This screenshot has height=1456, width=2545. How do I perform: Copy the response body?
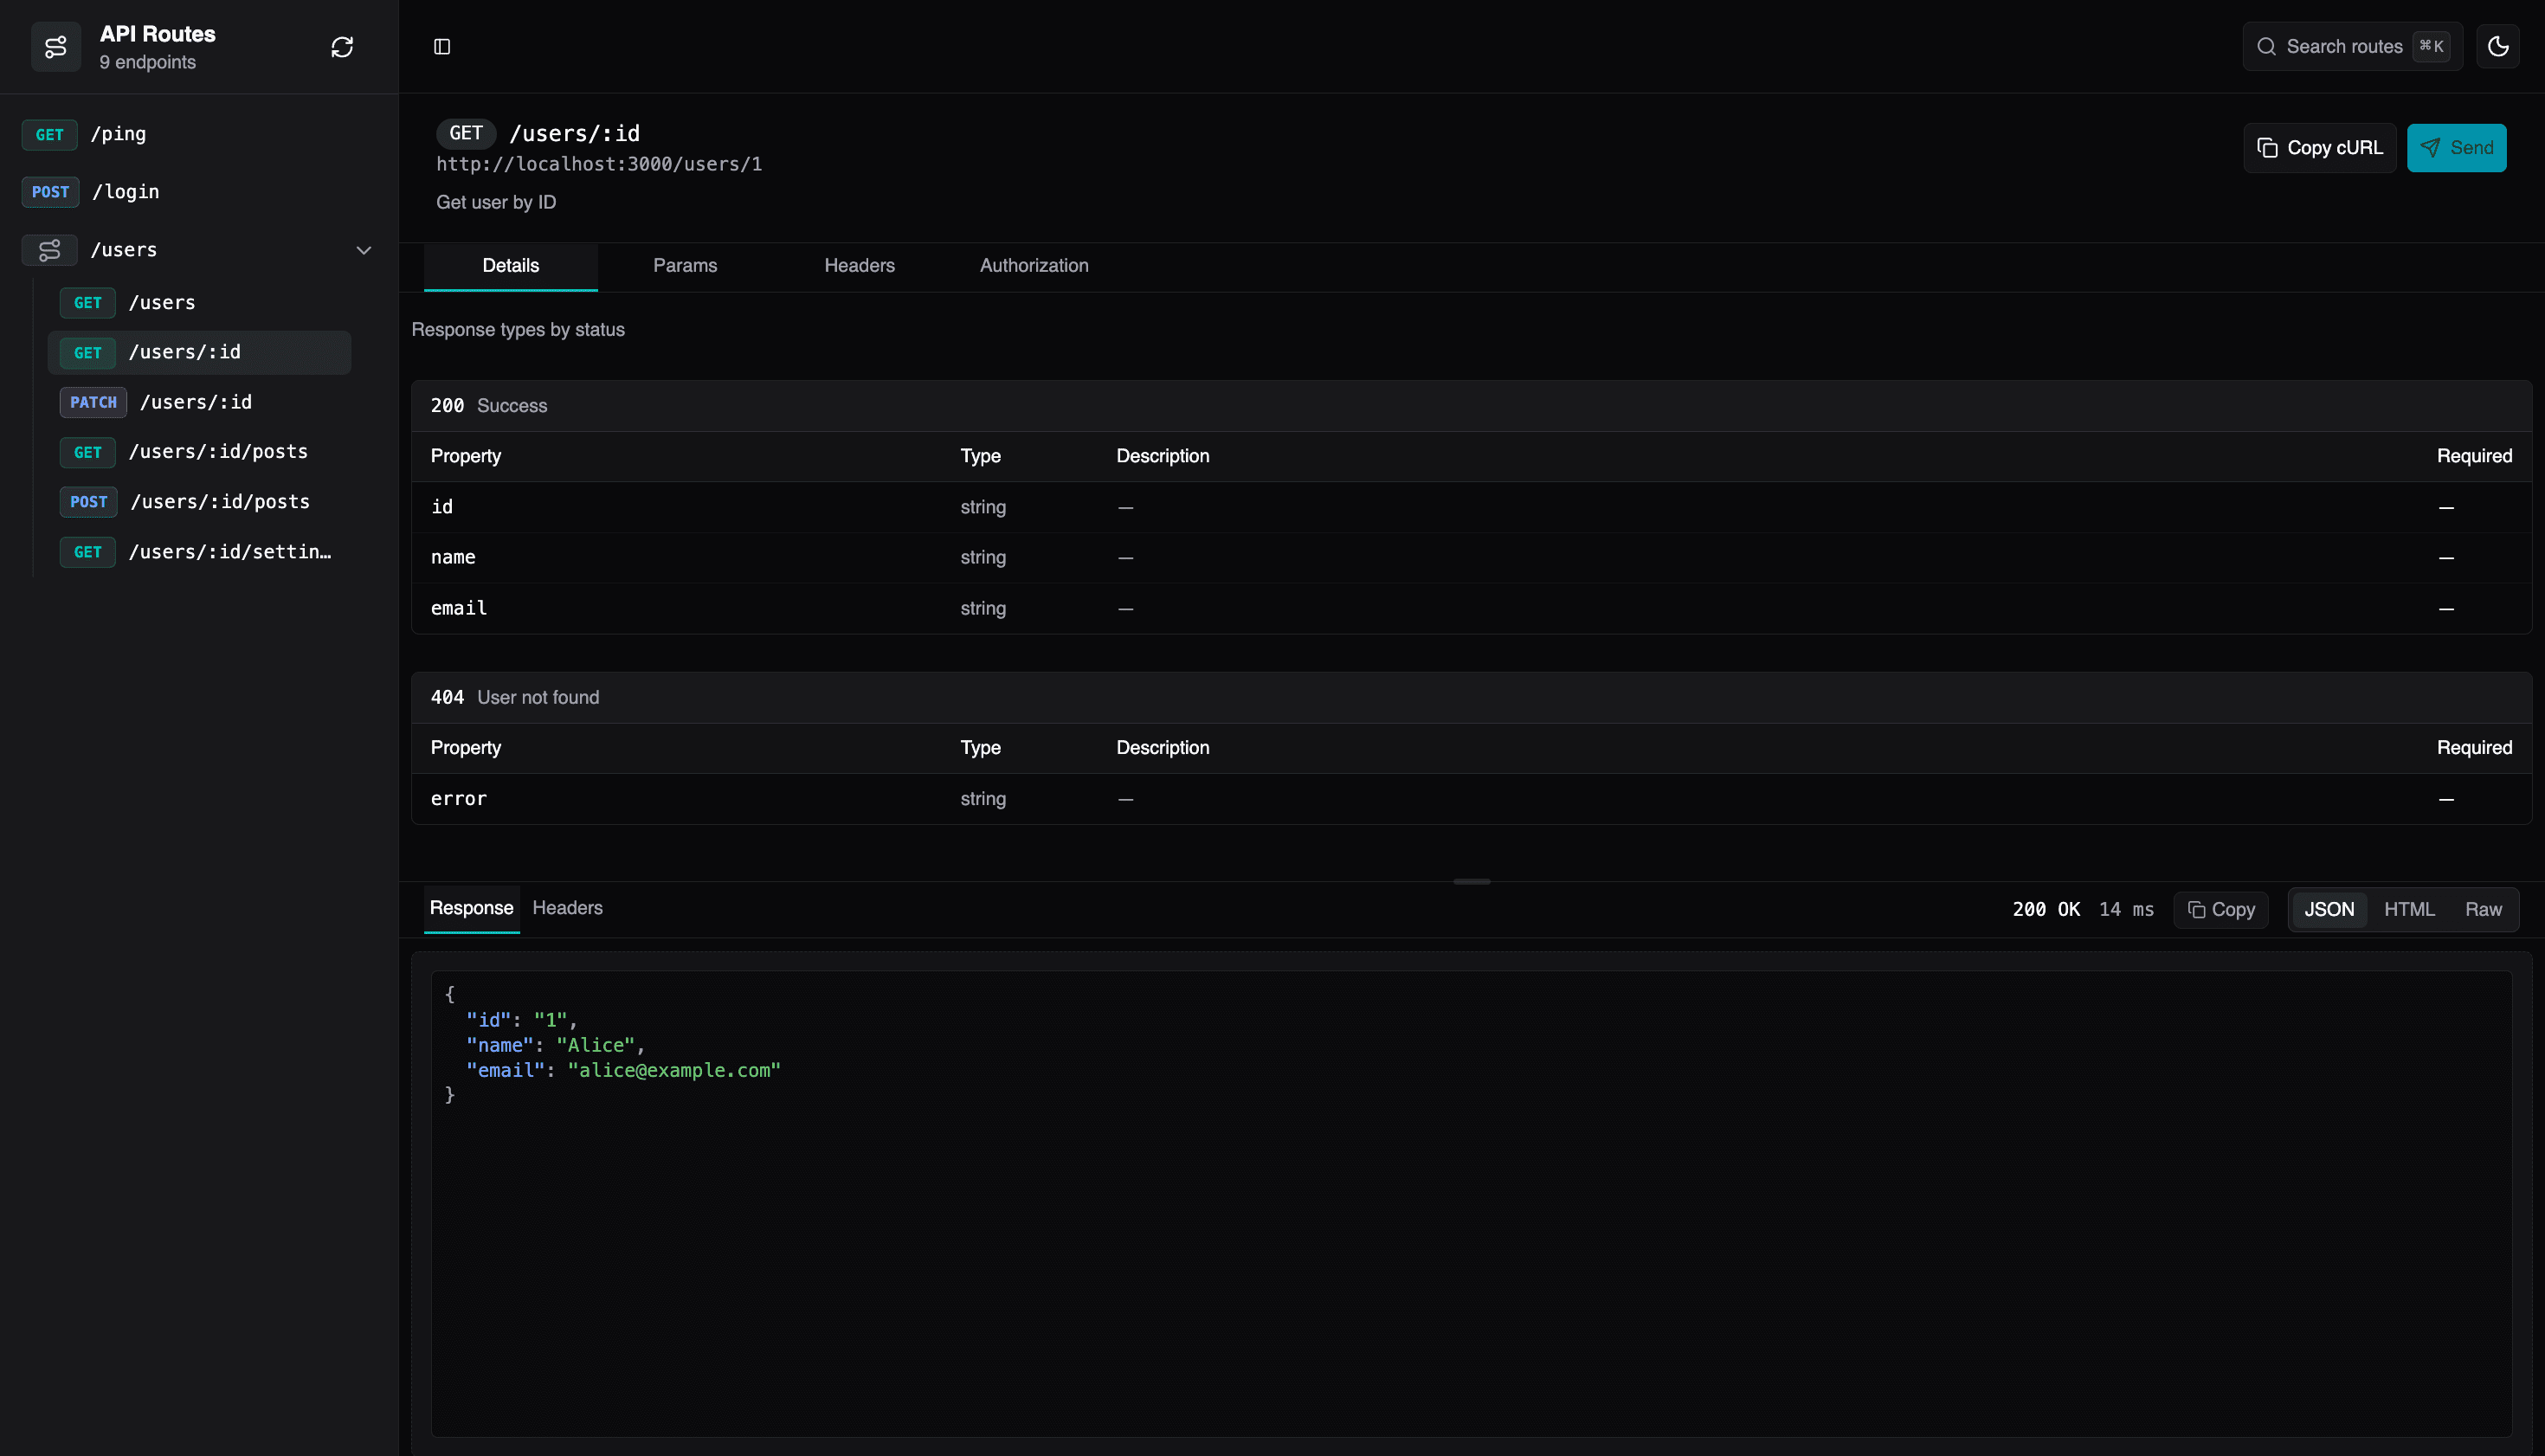tap(2220, 909)
